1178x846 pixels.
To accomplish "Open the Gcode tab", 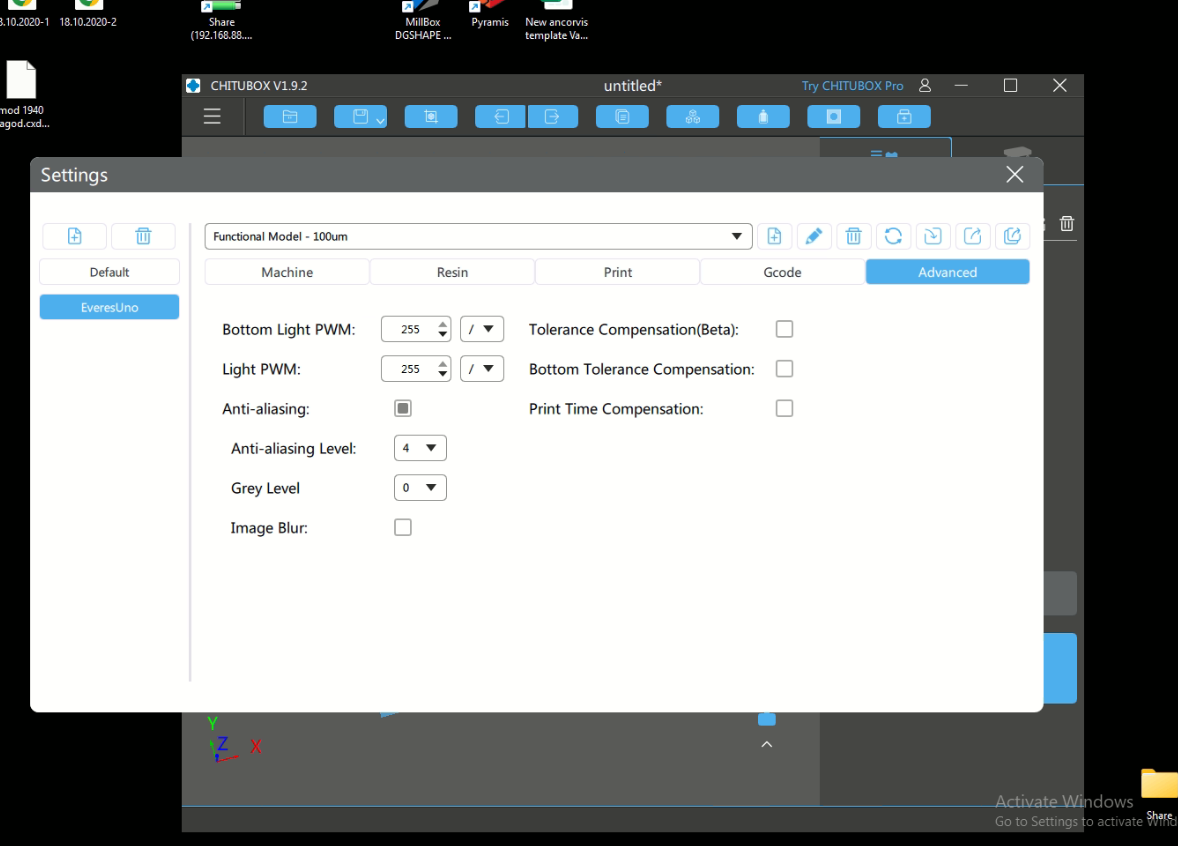I will coord(782,272).
